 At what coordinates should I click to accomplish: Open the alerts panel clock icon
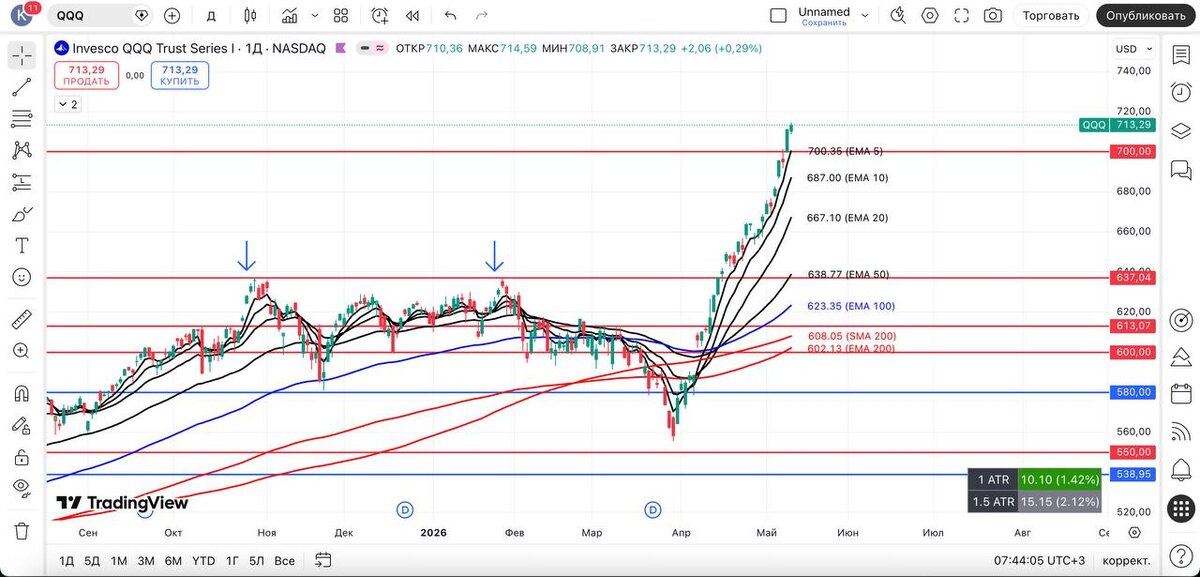(x=1181, y=90)
